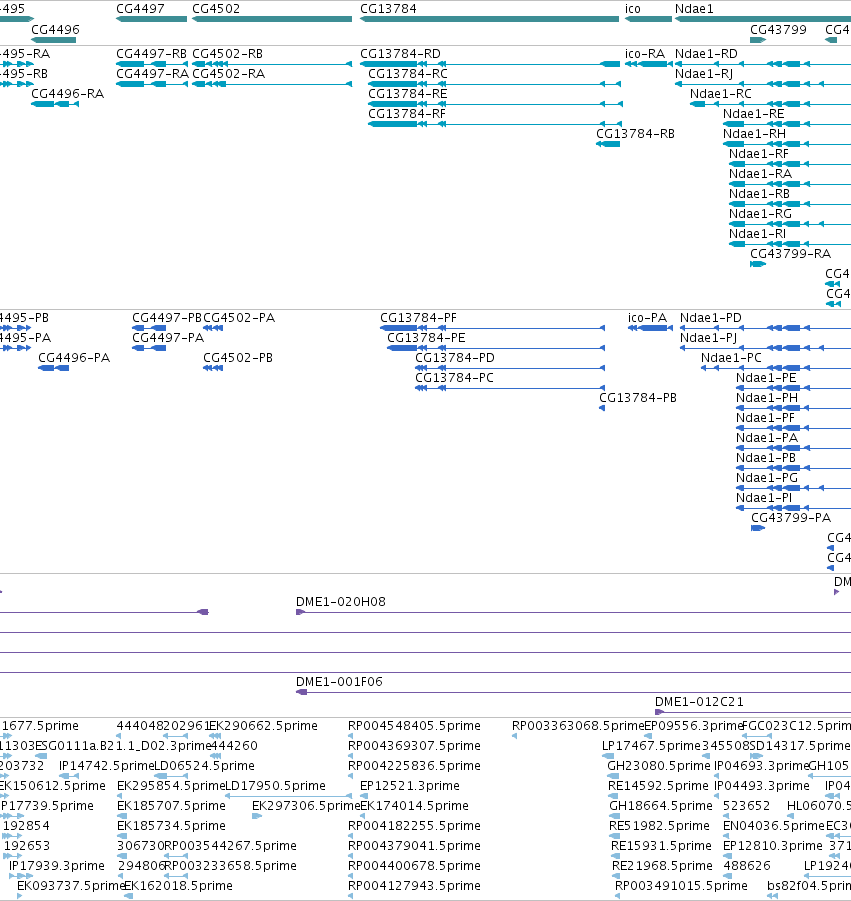Click EST RP003491015.5prime label

(x=681, y=885)
